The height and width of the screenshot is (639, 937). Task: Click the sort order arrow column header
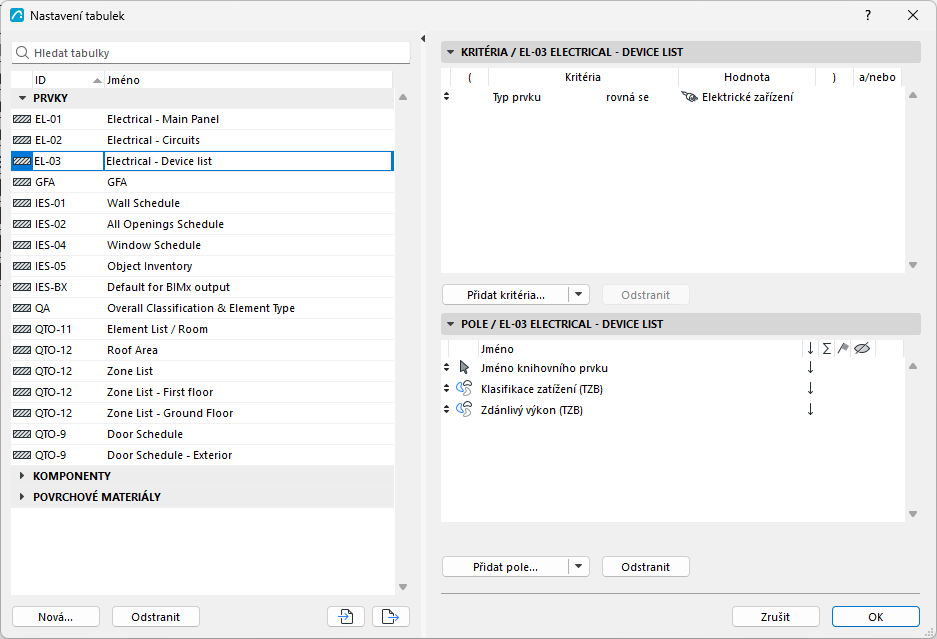tap(810, 348)
